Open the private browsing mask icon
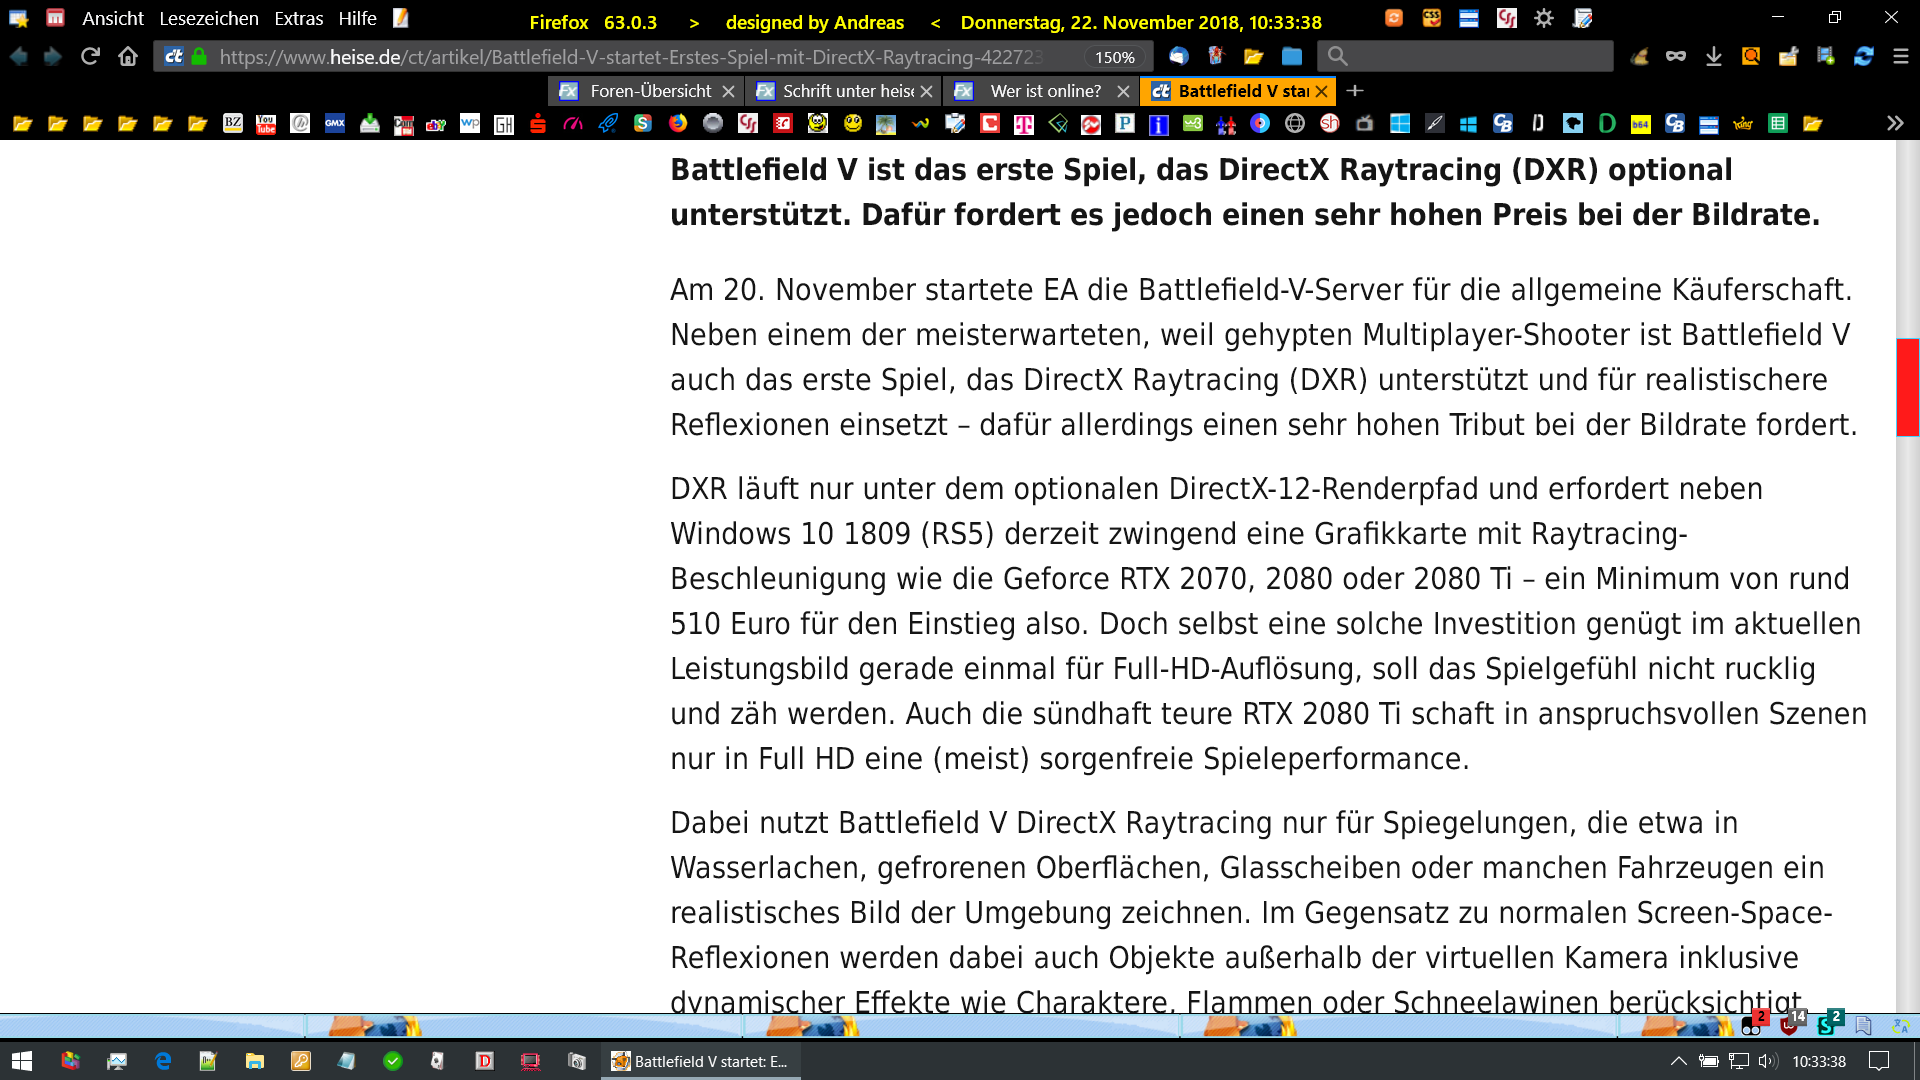Viewport: 1920px width, 1080px height. click(1676, 57)
